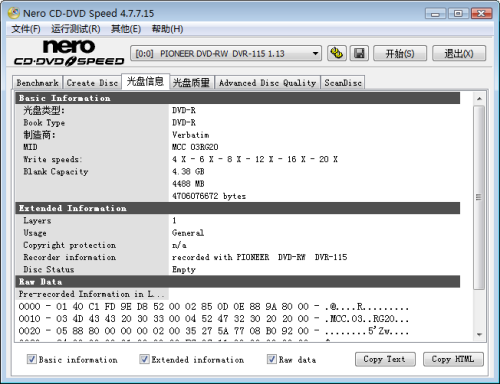The image size is (500, 384).
Task: Open the Advanced Disc Quality tab
Action: tap(267, 83)
